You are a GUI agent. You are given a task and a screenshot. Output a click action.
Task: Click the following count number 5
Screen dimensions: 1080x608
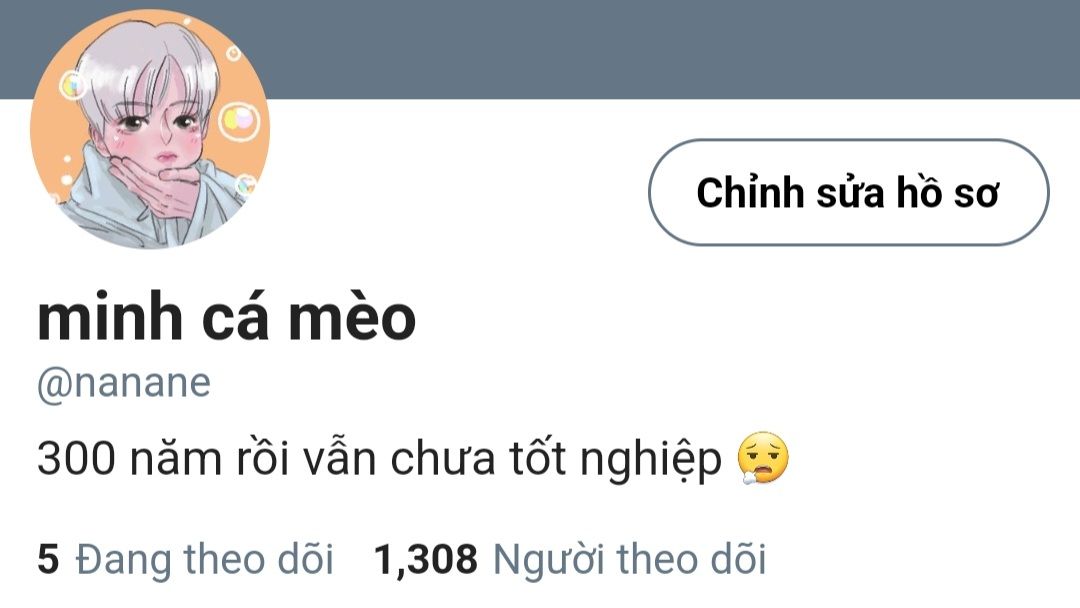tap(48, 558)
